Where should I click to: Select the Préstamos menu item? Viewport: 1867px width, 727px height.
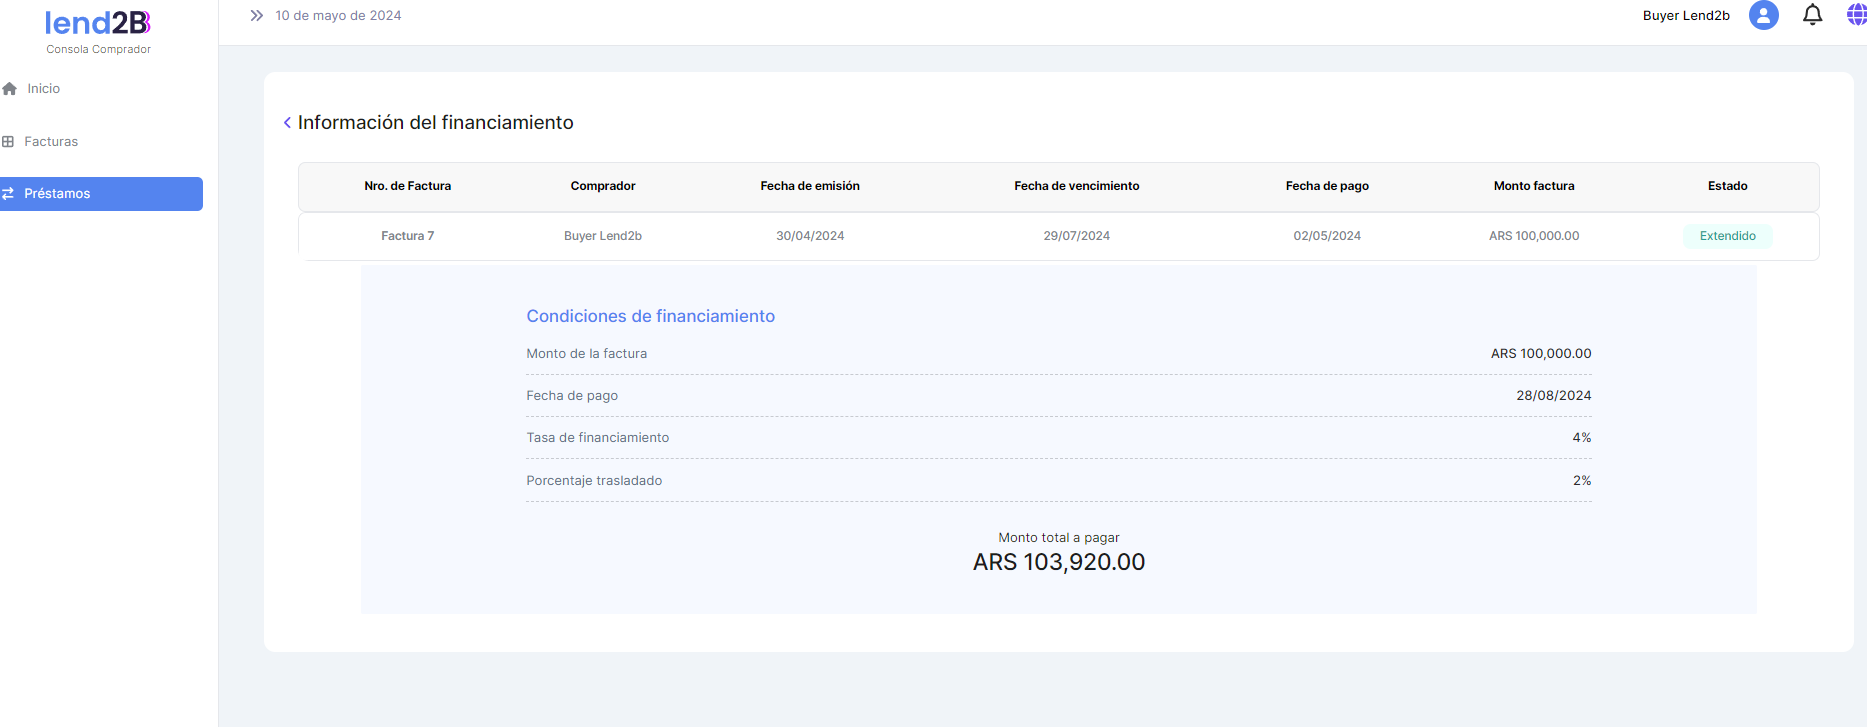[57, 194]
